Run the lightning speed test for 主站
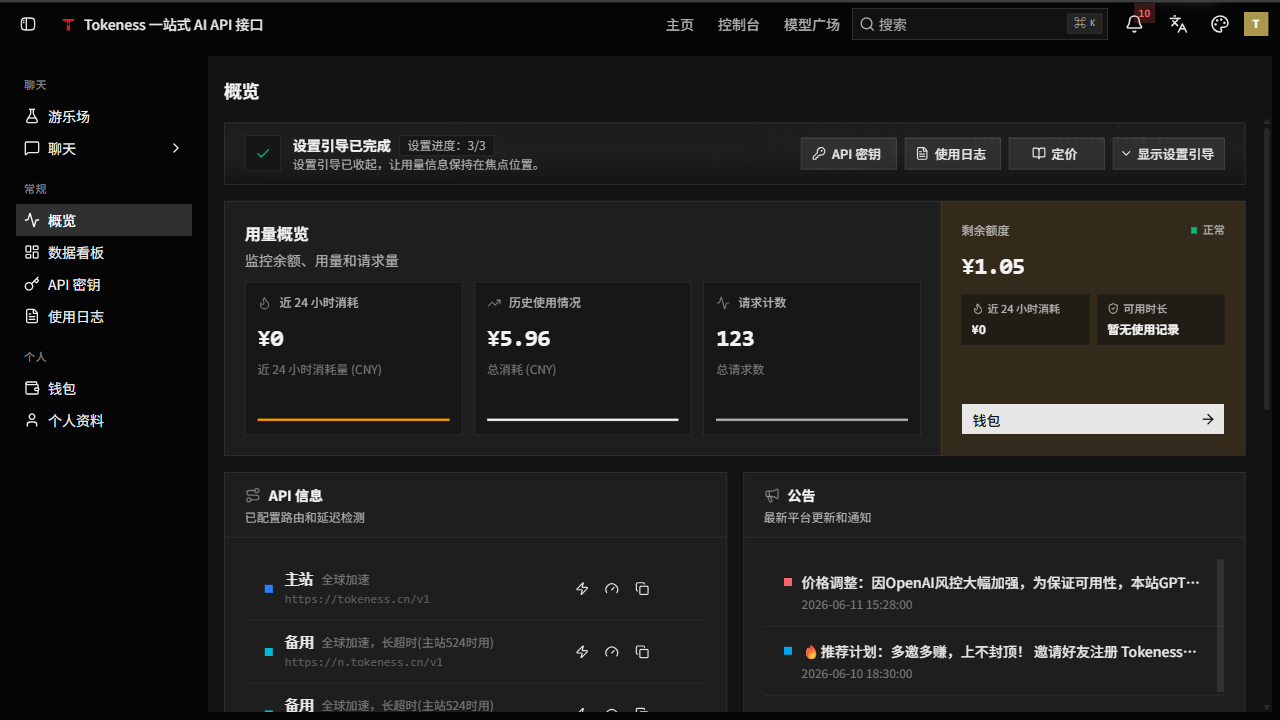The height and width of the screenshot is (720, 1280). pos(582,589)
